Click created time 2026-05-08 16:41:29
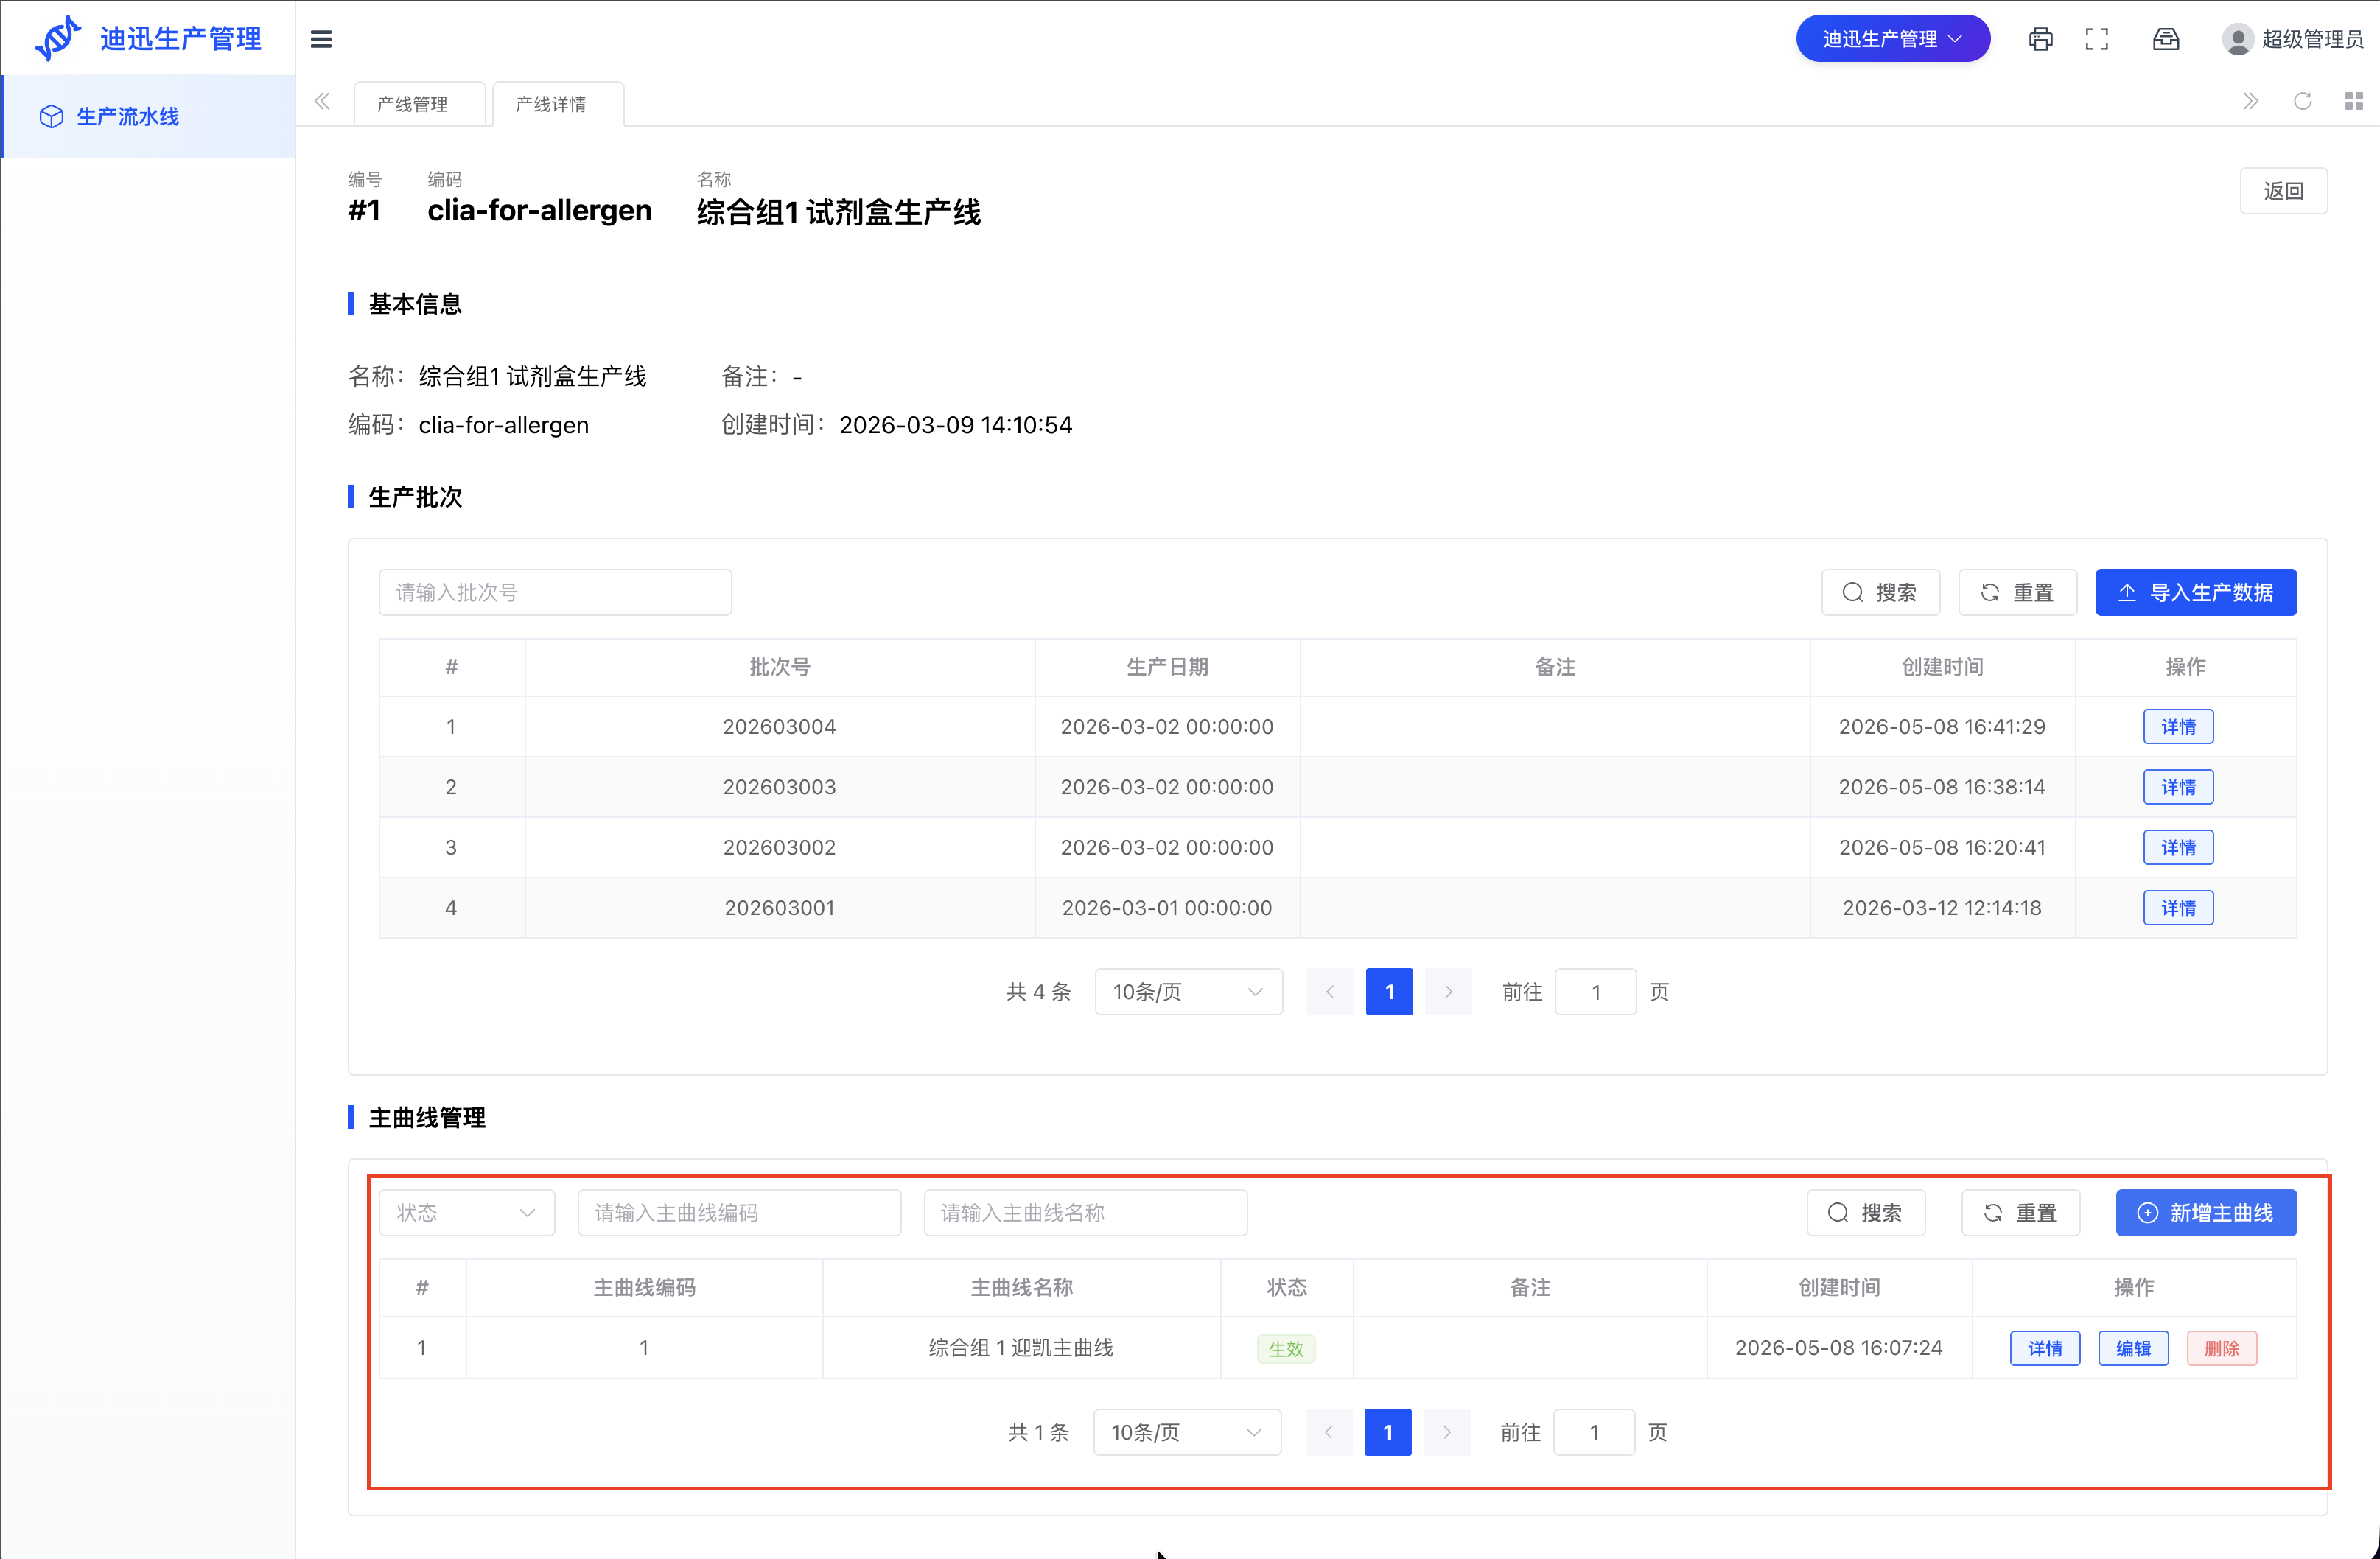2380x1559 pixels. [x=1942, y=727]
